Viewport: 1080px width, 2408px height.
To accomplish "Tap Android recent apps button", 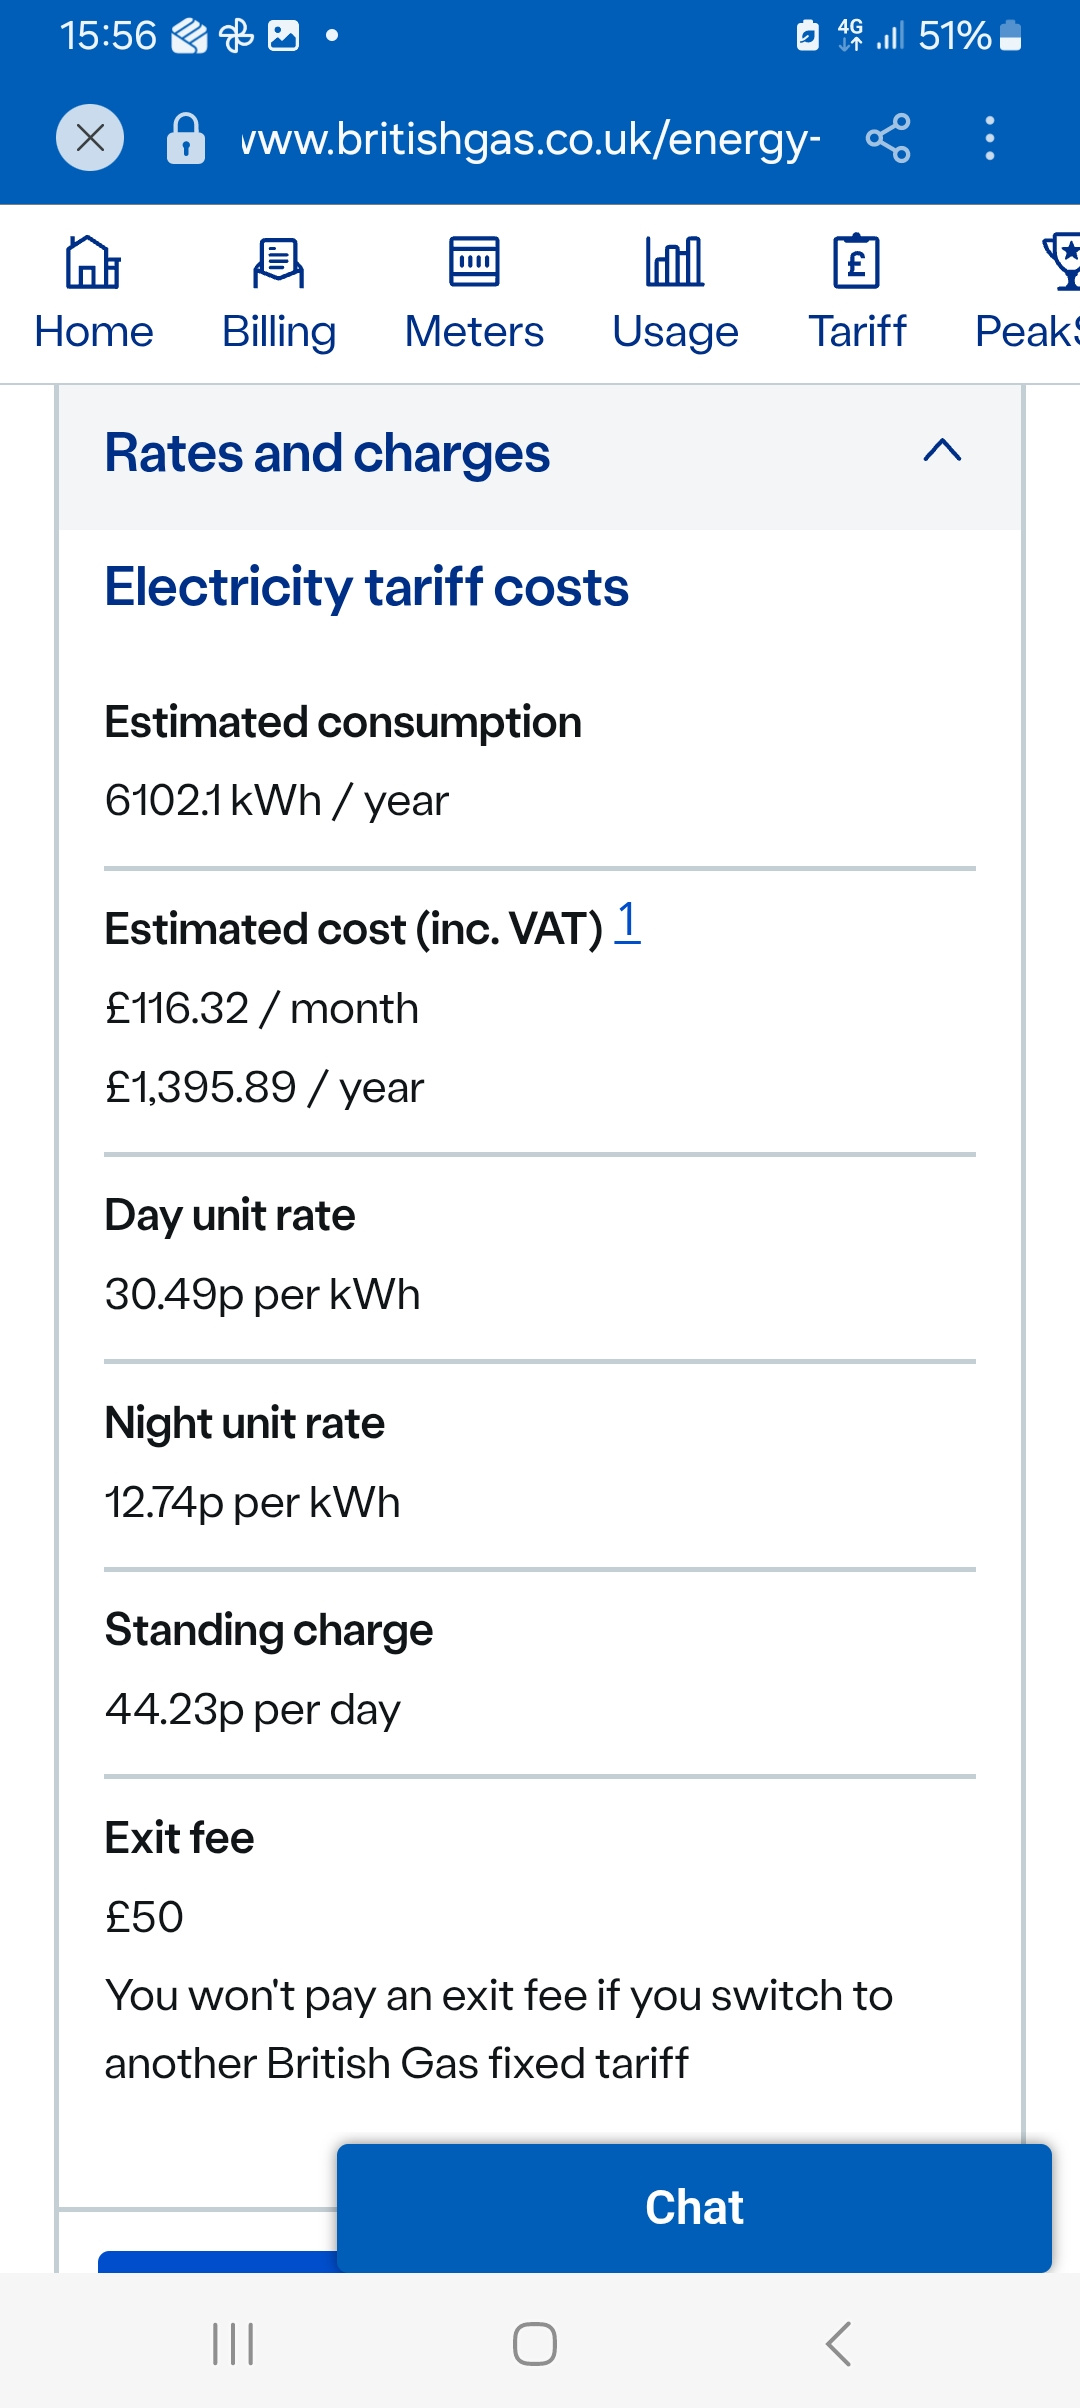I will [233, 2344].
